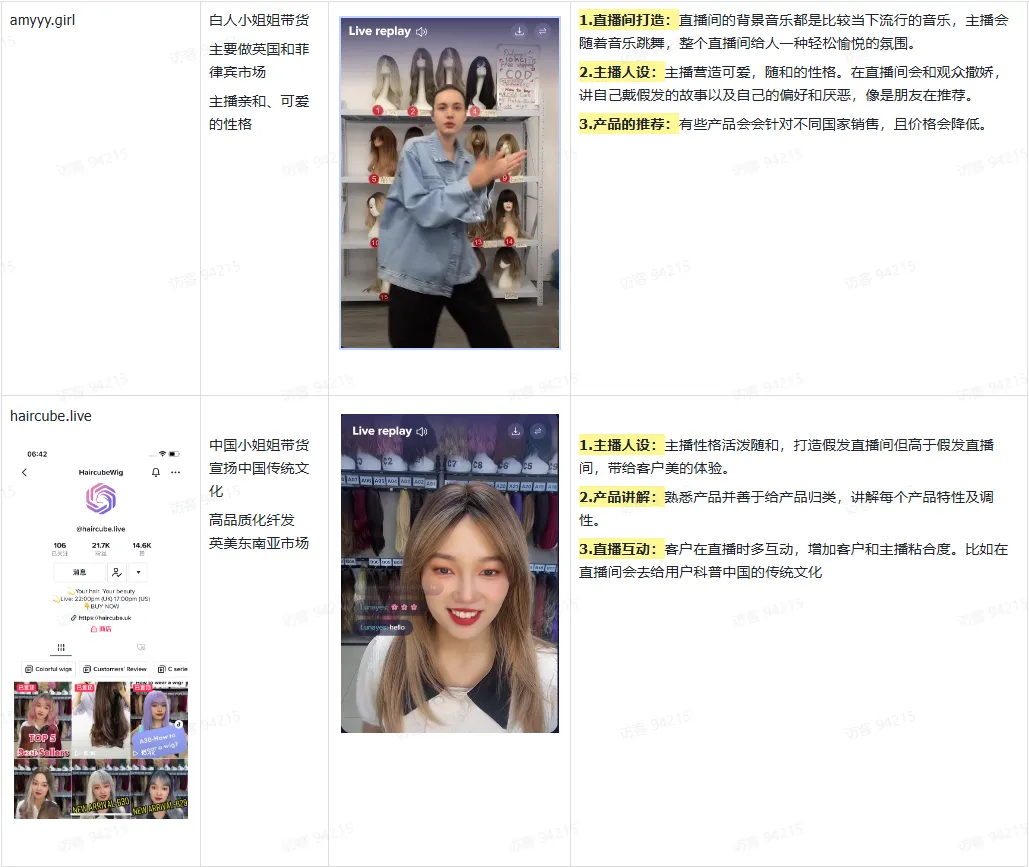Open the https://haircube.uk profile link
1029x867 pixels.
point(101,618)
